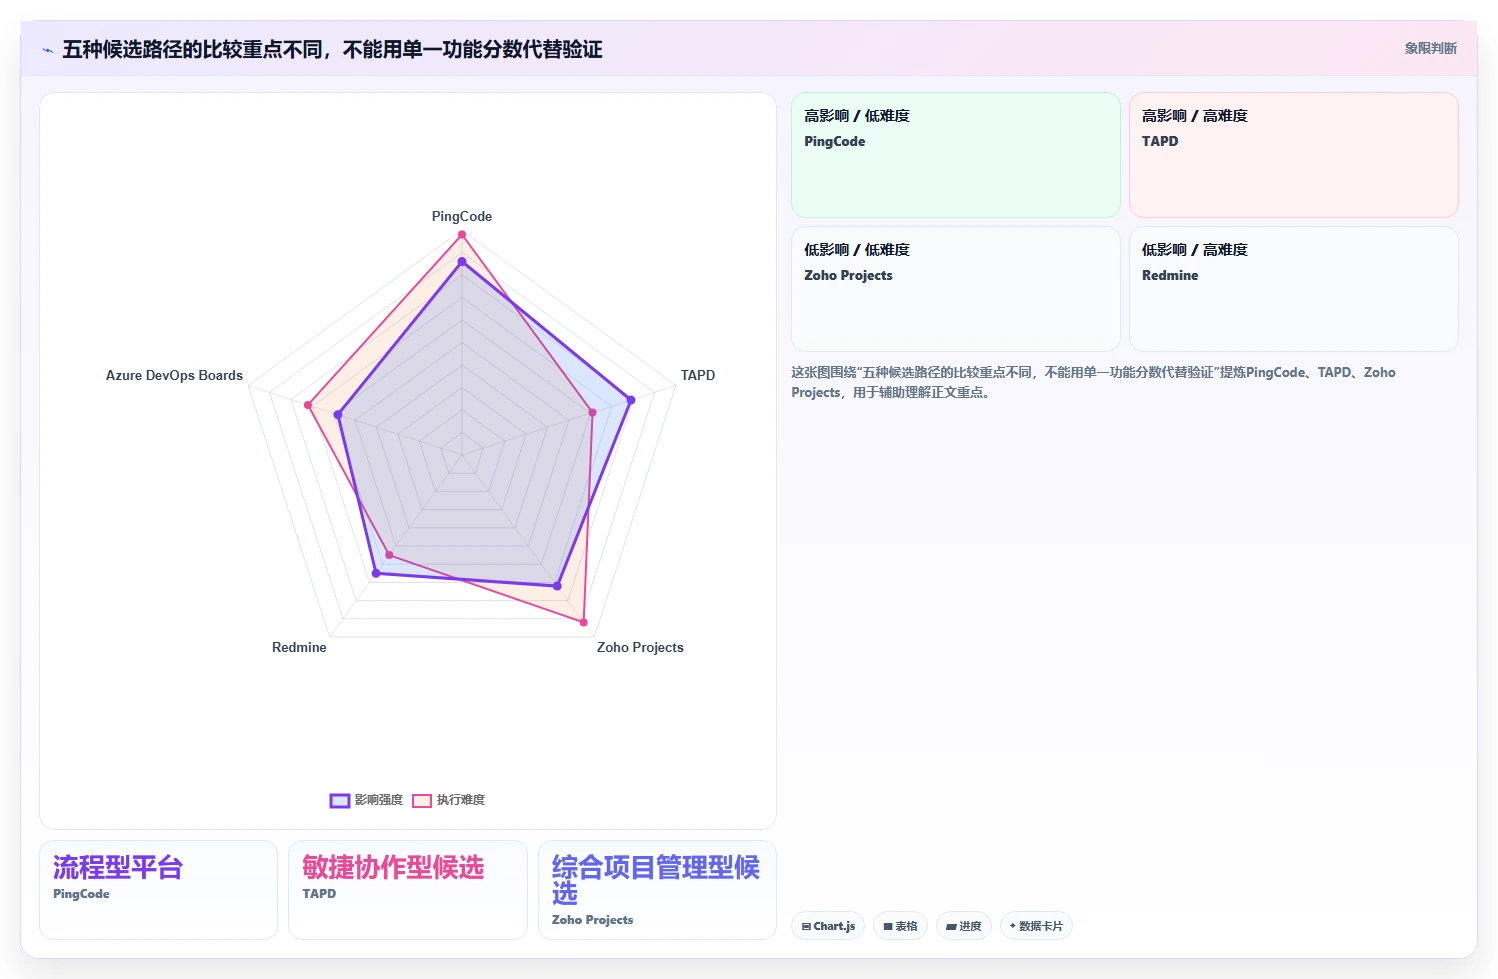Click the 综合项目管理型候选 Zoho Projects card
The image size is (1498, 979).
tap(657, 890)
